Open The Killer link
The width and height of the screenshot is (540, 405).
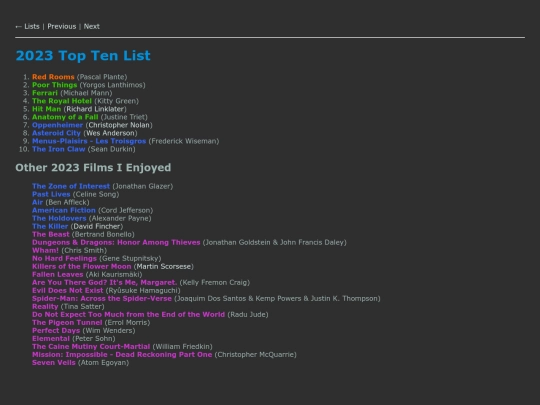(x=50, y=226)
